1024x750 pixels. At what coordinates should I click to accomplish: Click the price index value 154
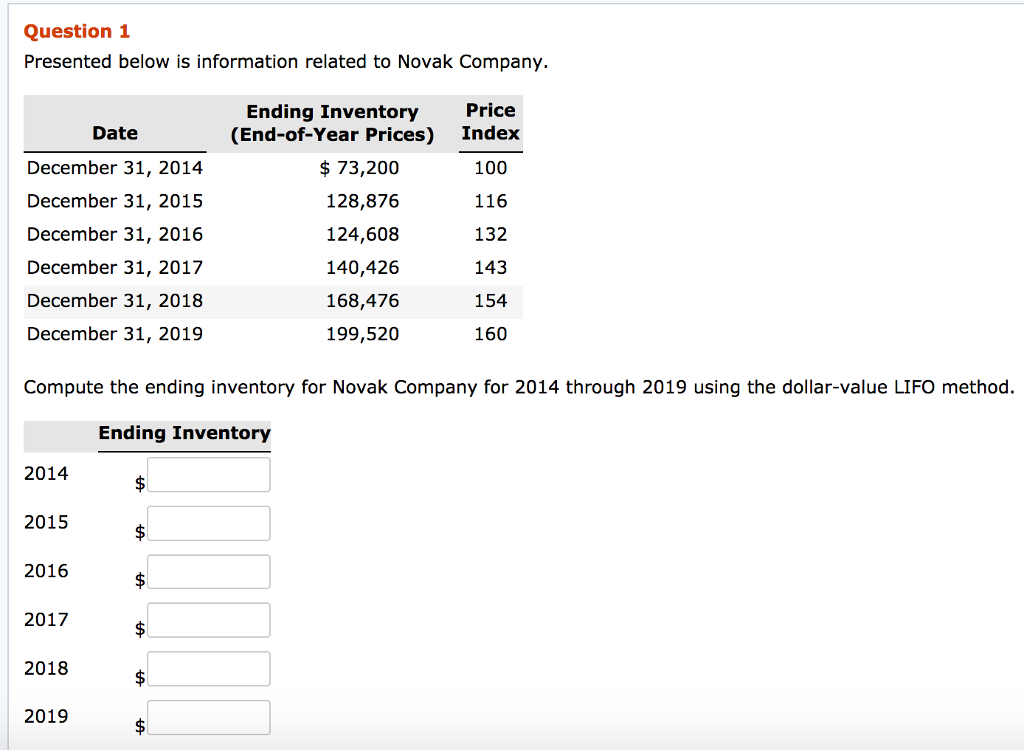[490, 301]
